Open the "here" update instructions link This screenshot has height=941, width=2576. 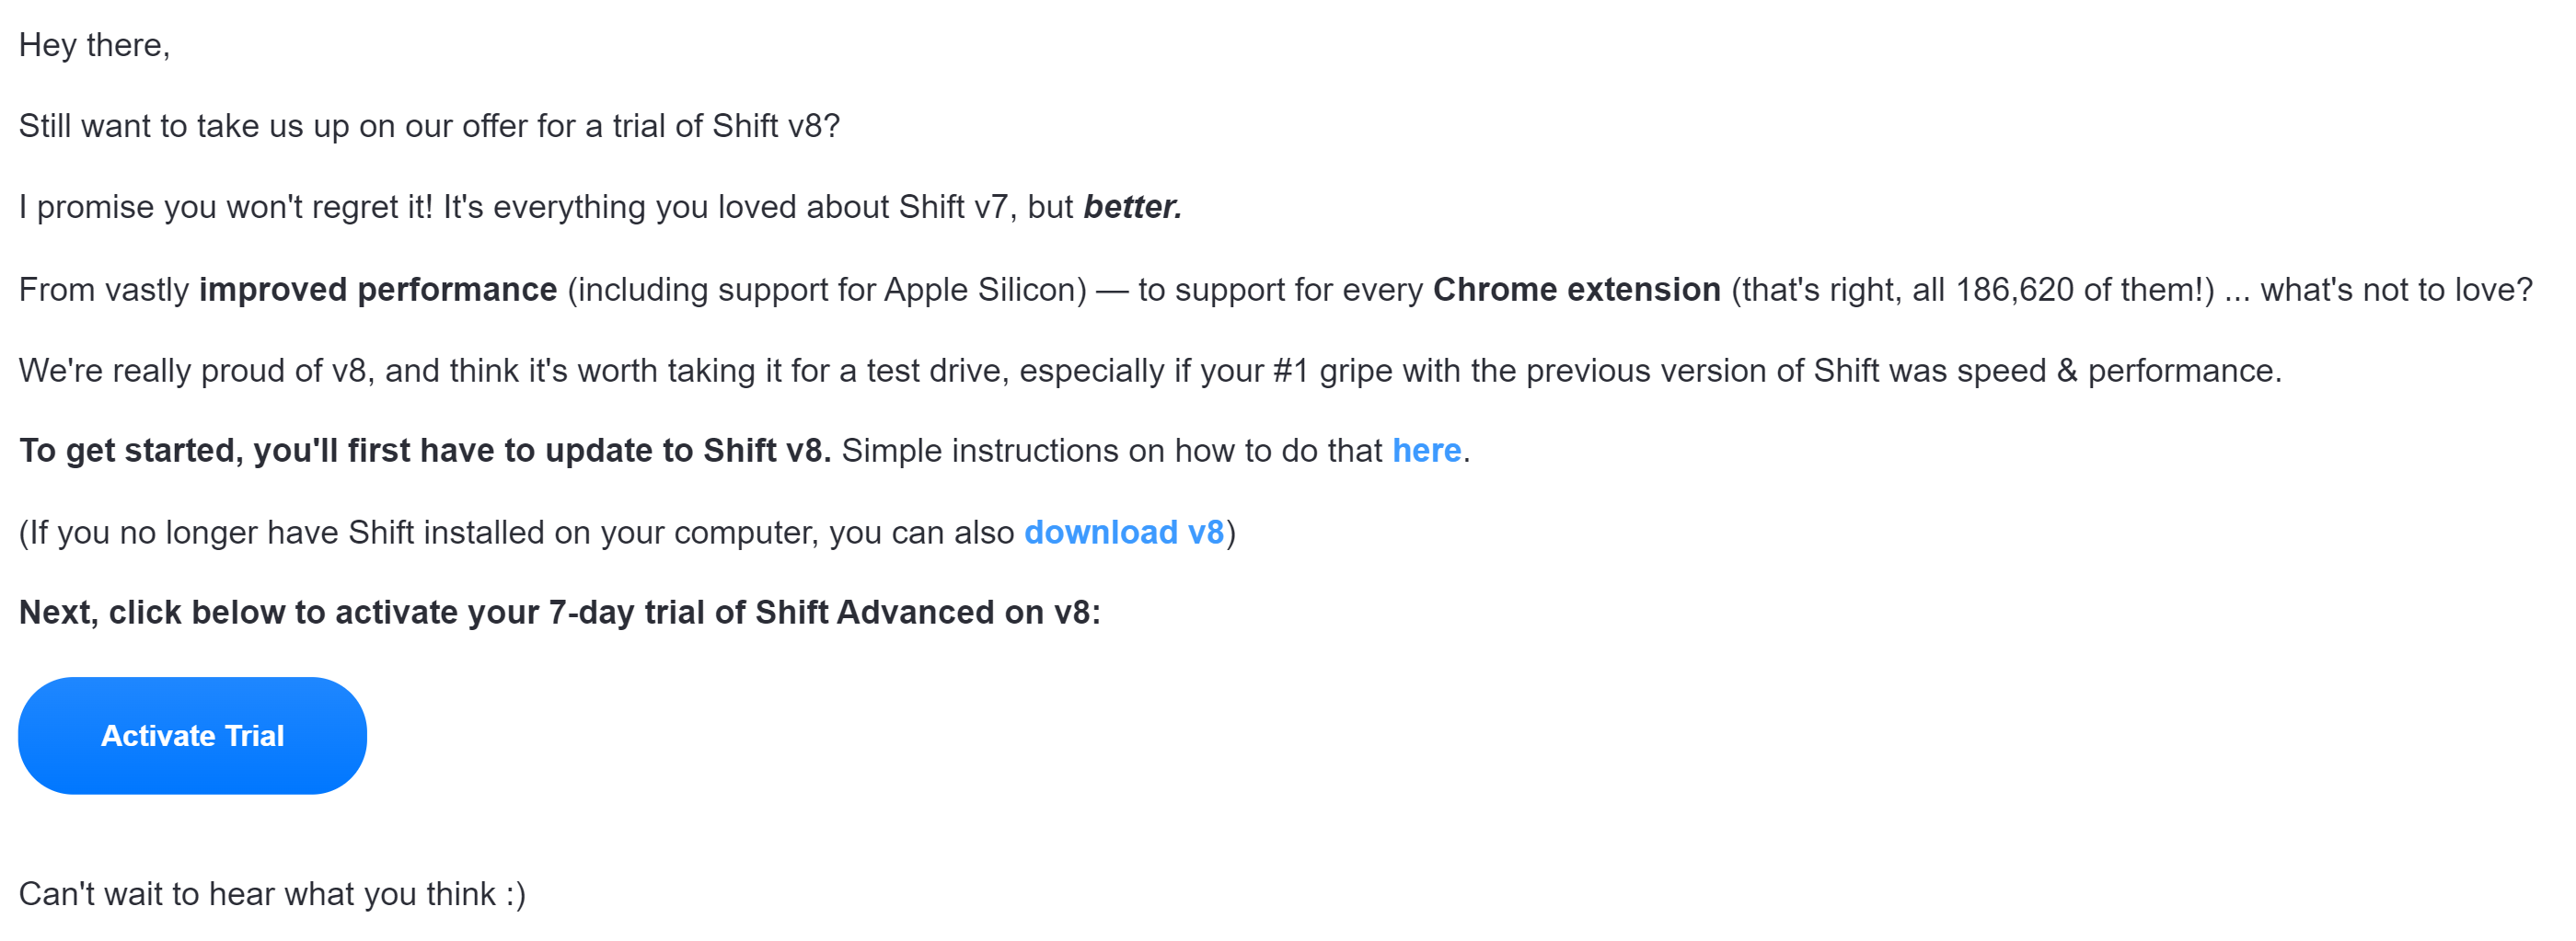(x=1426, y=451)
